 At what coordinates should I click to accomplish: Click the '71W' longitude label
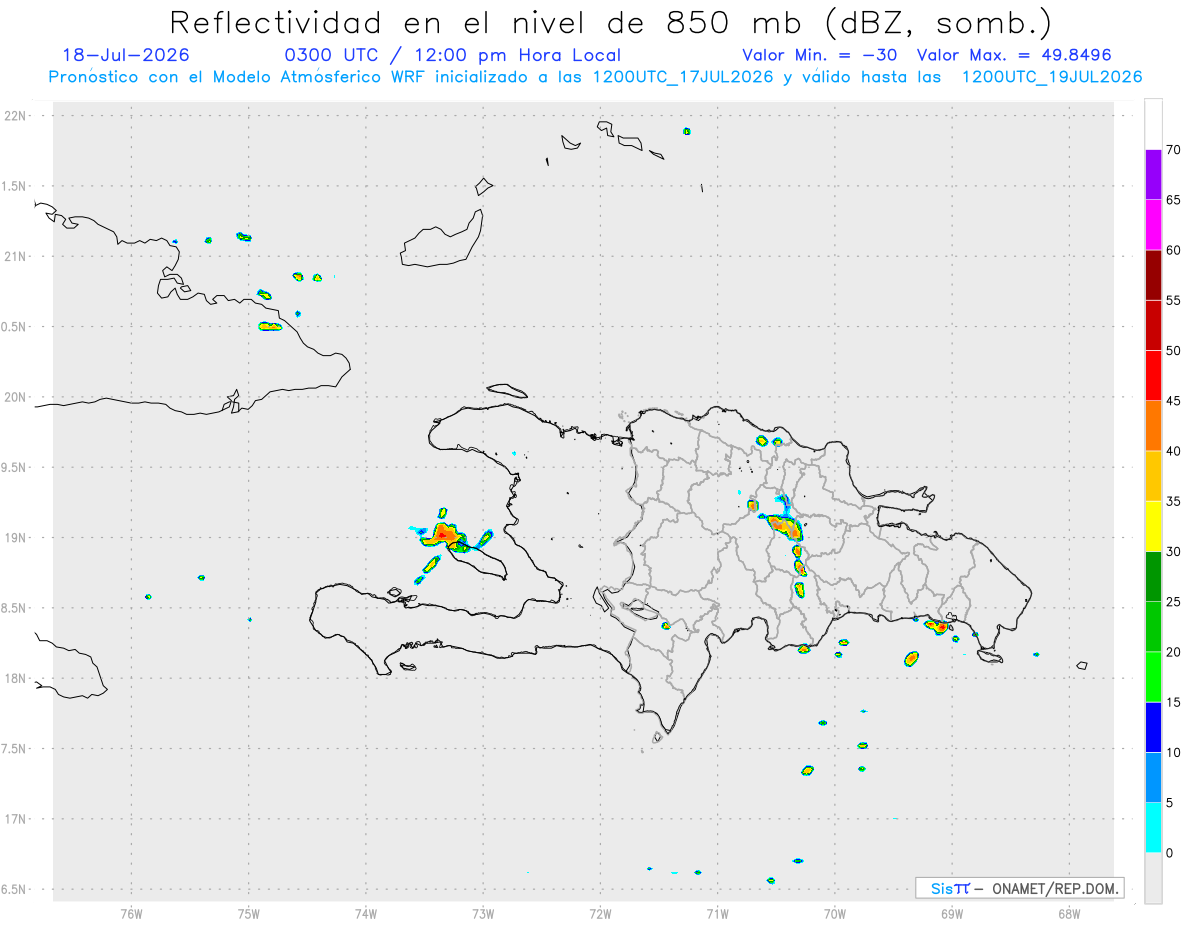click(x=717, y=913)
